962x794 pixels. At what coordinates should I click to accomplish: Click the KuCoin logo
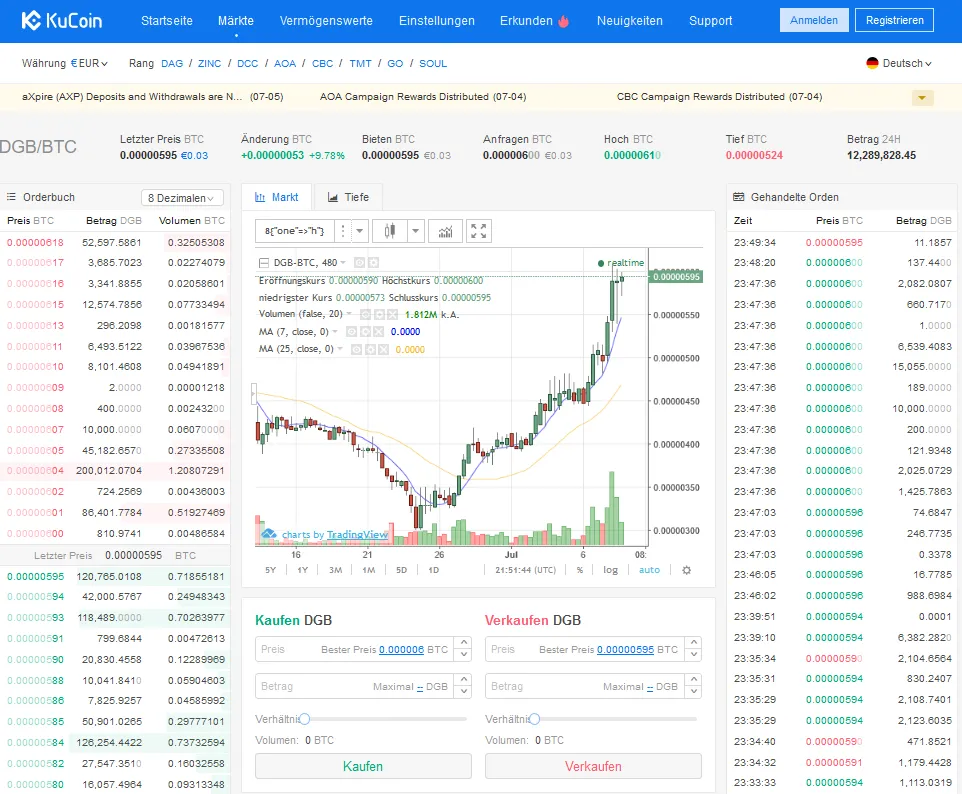(x=62, y=20)
